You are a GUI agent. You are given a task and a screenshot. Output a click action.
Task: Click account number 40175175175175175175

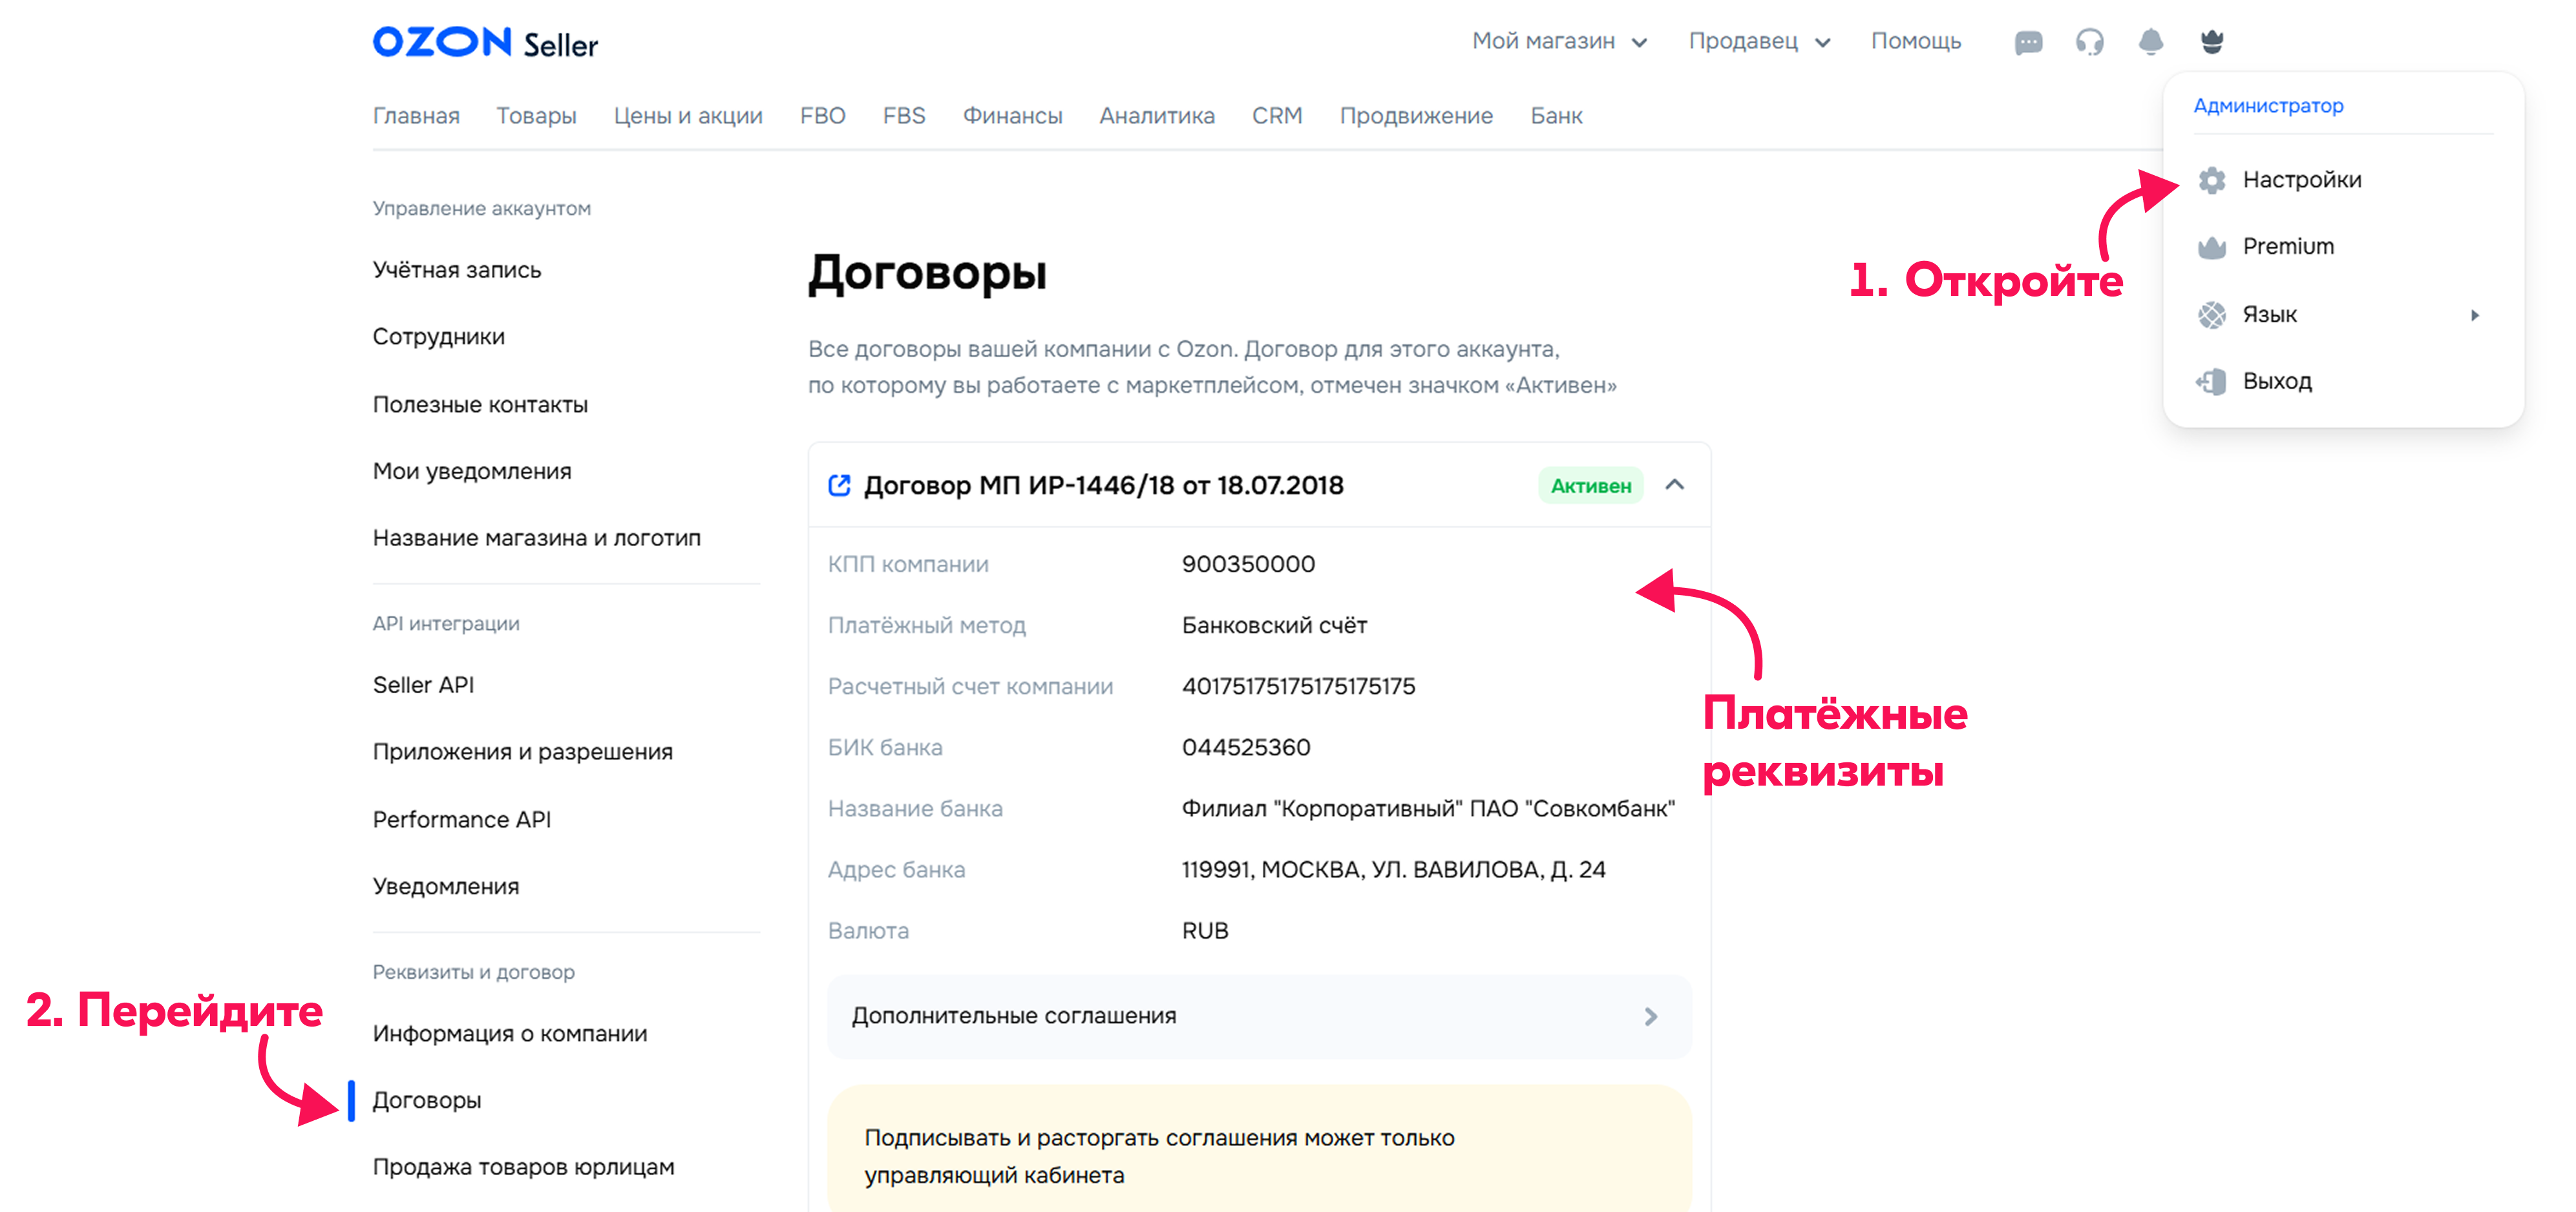(1298, 686)
